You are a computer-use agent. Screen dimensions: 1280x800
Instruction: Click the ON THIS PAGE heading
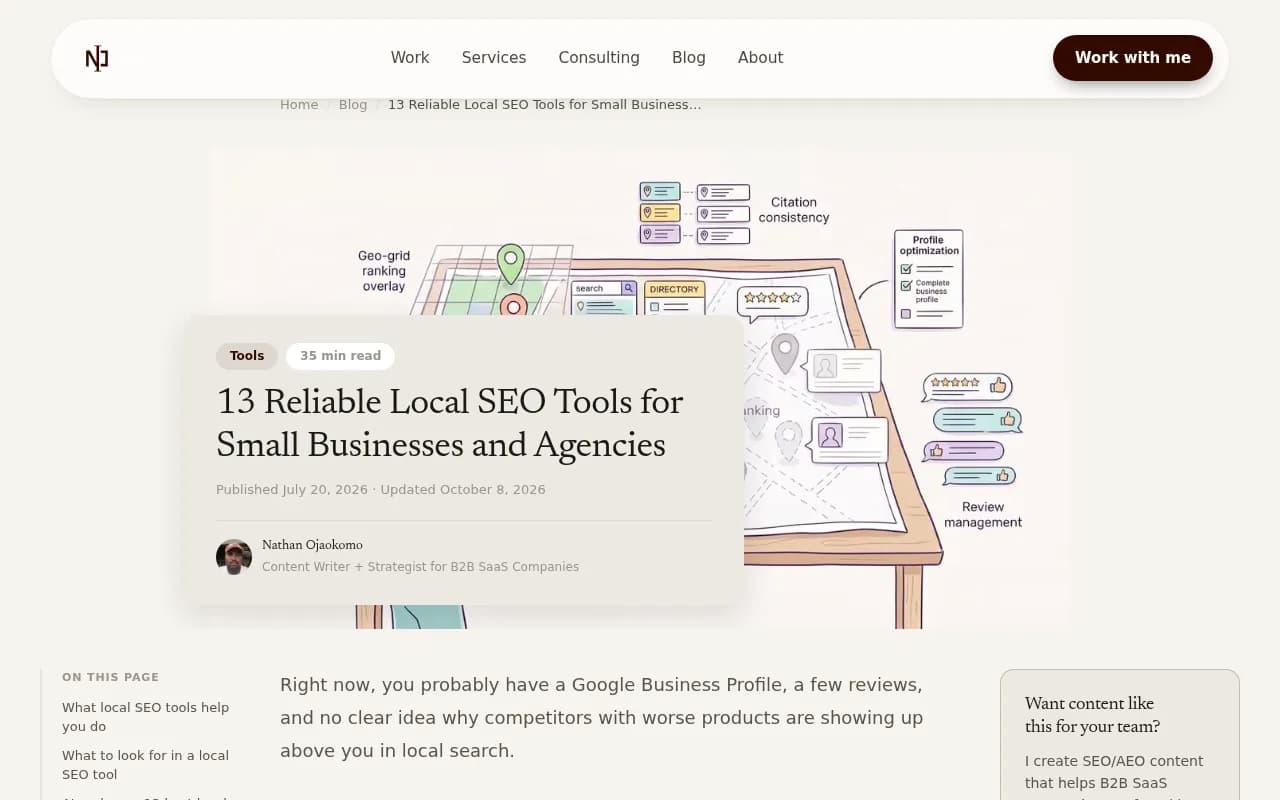110,677
